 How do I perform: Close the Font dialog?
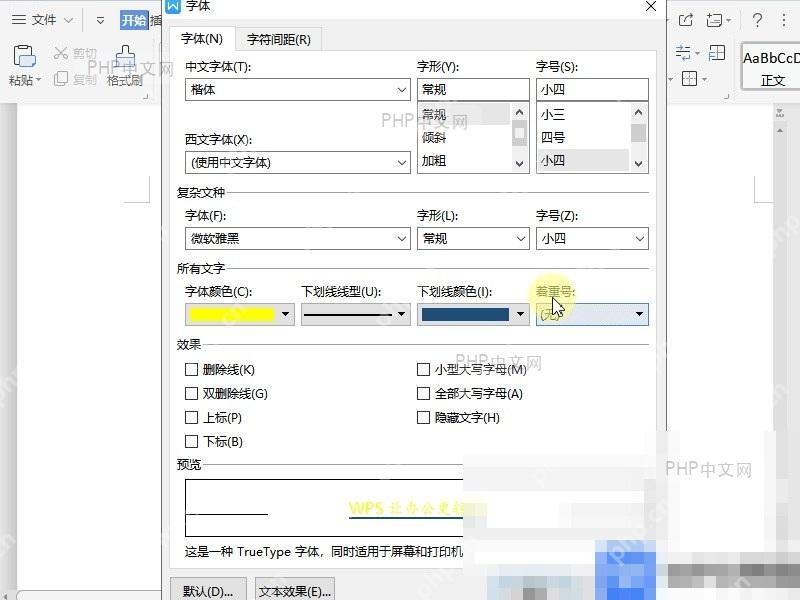pos(651,6)
